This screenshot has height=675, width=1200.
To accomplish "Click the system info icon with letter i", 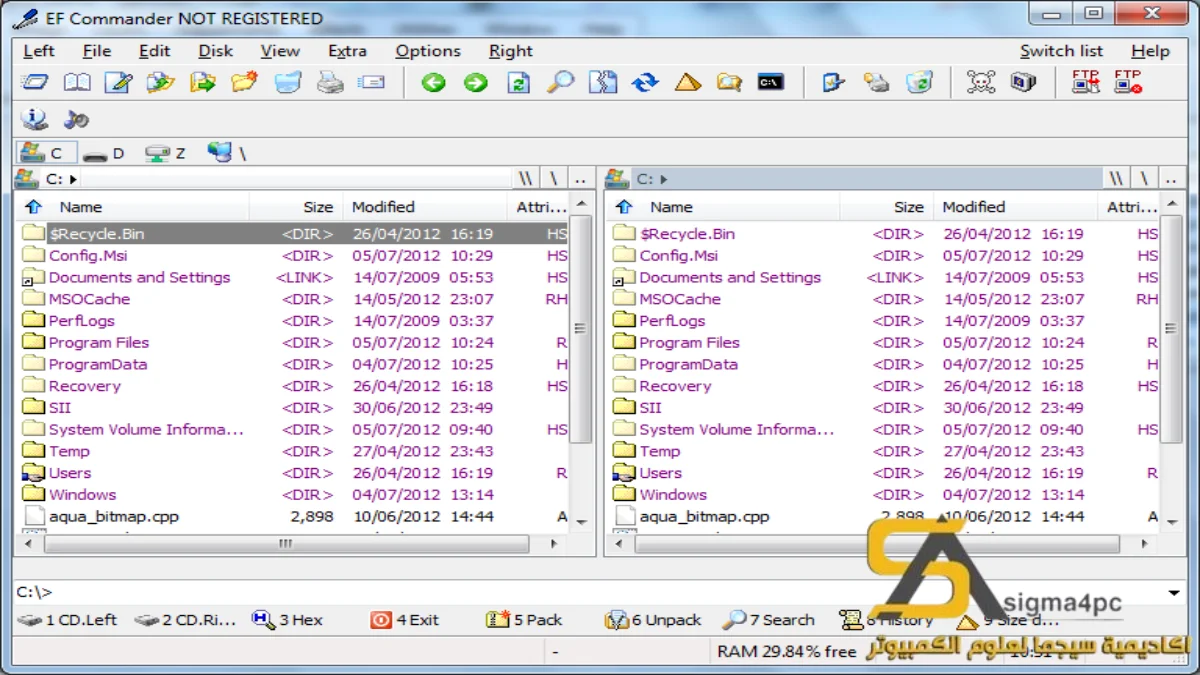I will click(x=35, y=119).
